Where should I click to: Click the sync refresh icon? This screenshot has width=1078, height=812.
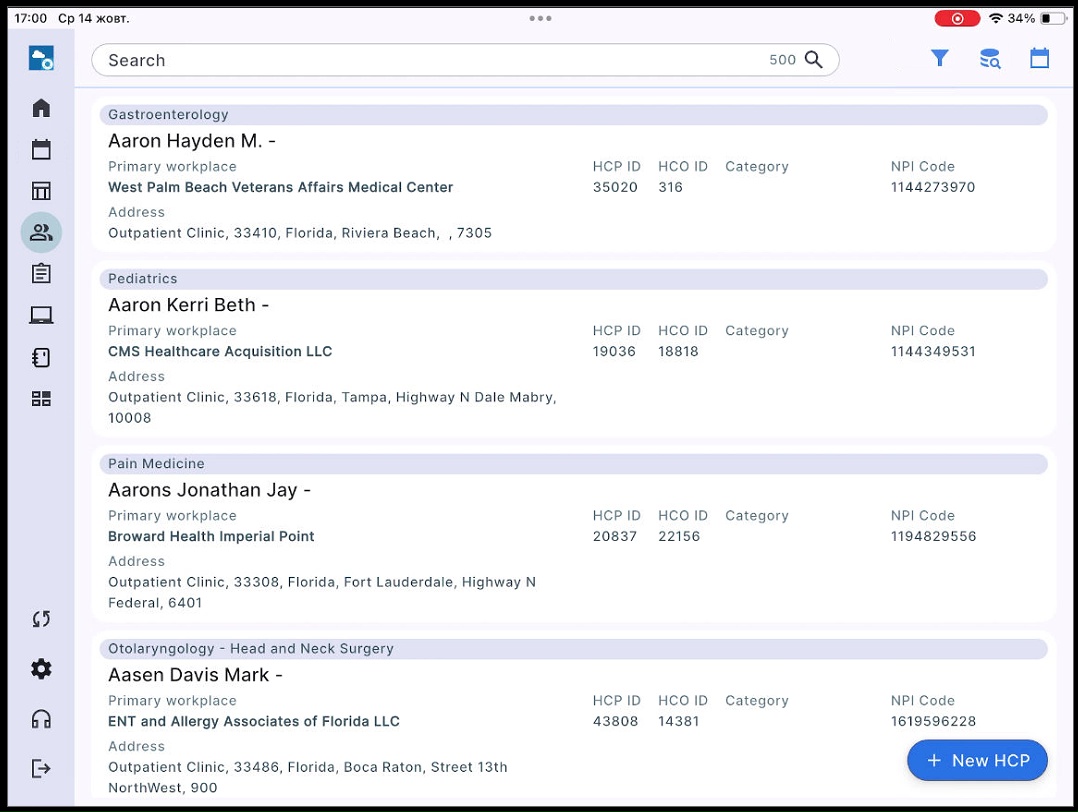pyautogui.click(x=41, y=619)
